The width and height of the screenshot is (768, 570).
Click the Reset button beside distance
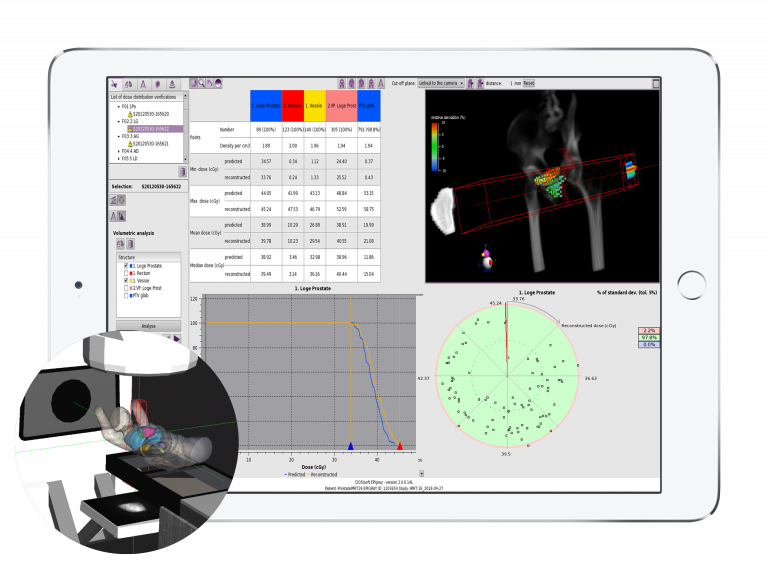(528, 84)
